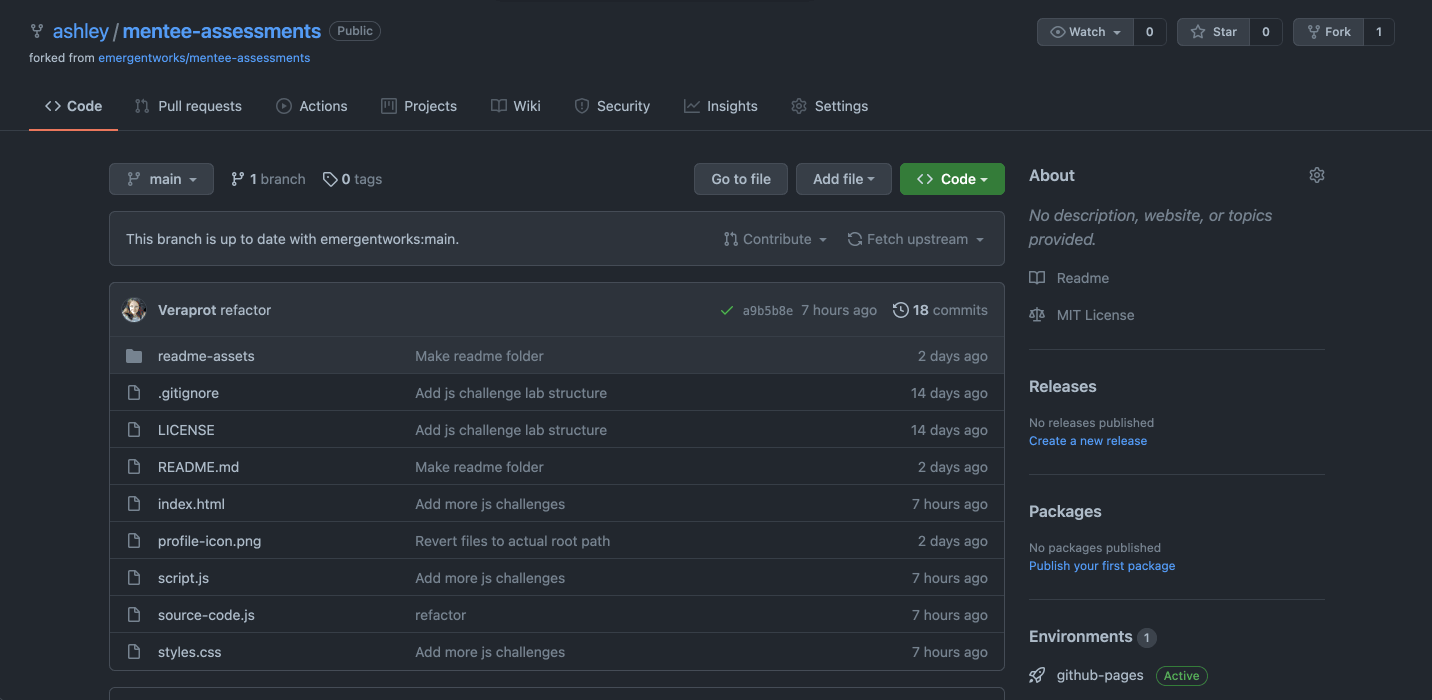Screen dimensions: 1432x700
Task: Click the tag icon next to 0 tags
Action: 330,179
